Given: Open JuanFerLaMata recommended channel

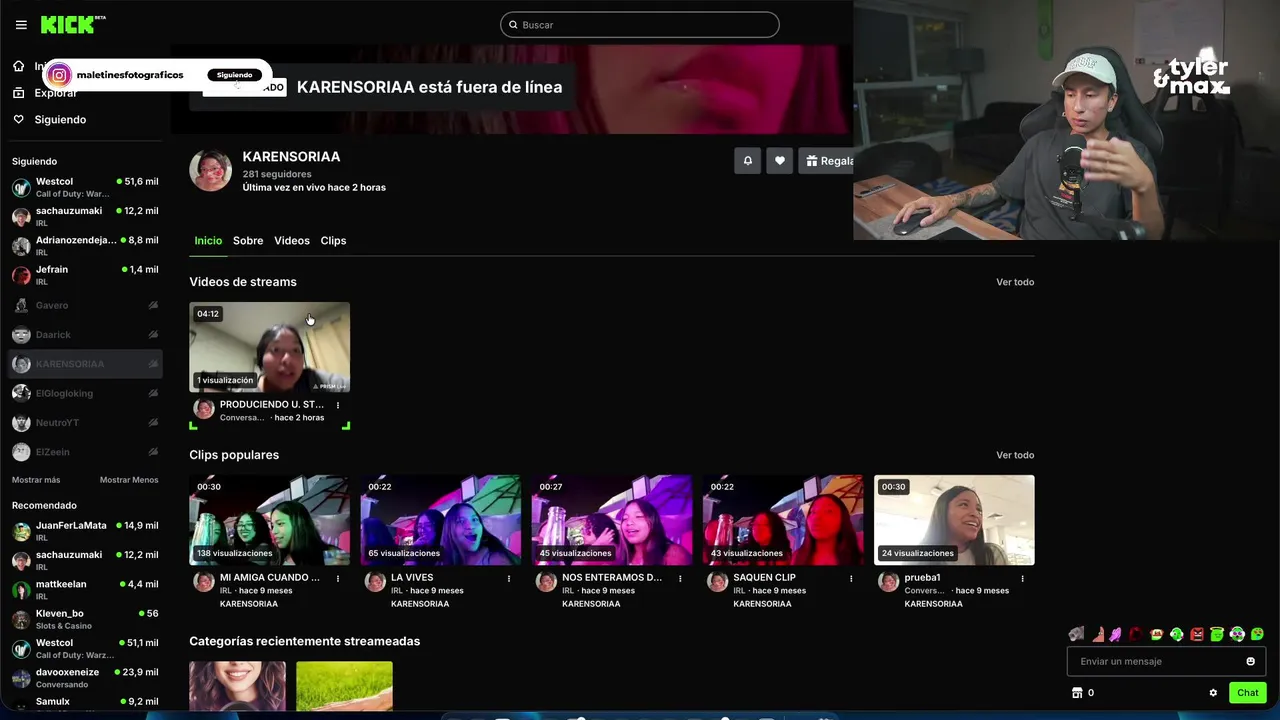Looking at the screenshot, I should (x=85, y=531).
